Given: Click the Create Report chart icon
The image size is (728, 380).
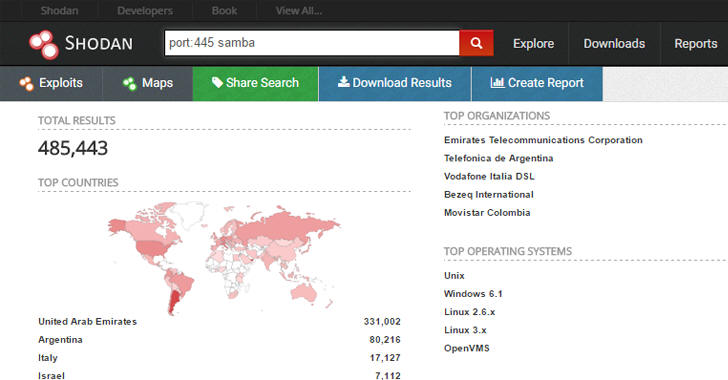Looking at the screenshot, I should pos(497,82).
